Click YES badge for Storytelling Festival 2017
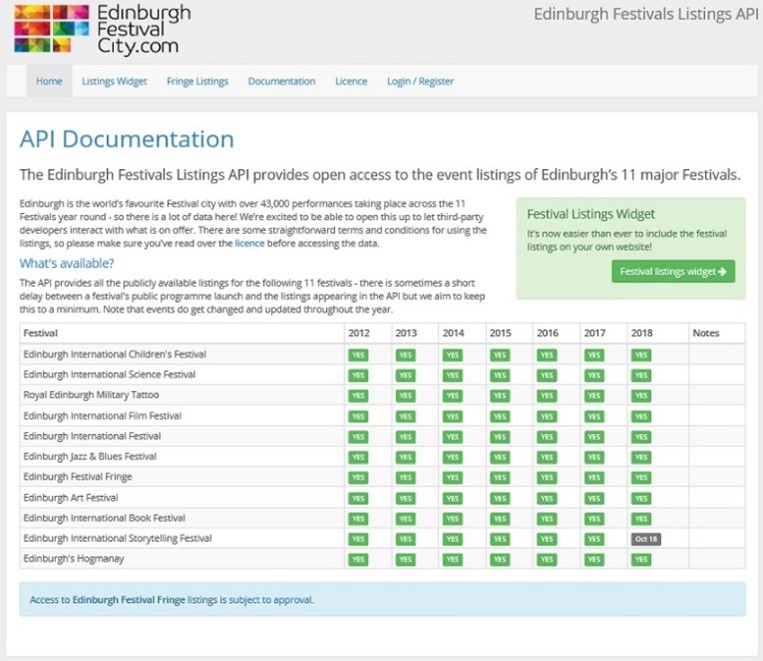The width and height of the screenshot is (763, 661). point(594,539)
